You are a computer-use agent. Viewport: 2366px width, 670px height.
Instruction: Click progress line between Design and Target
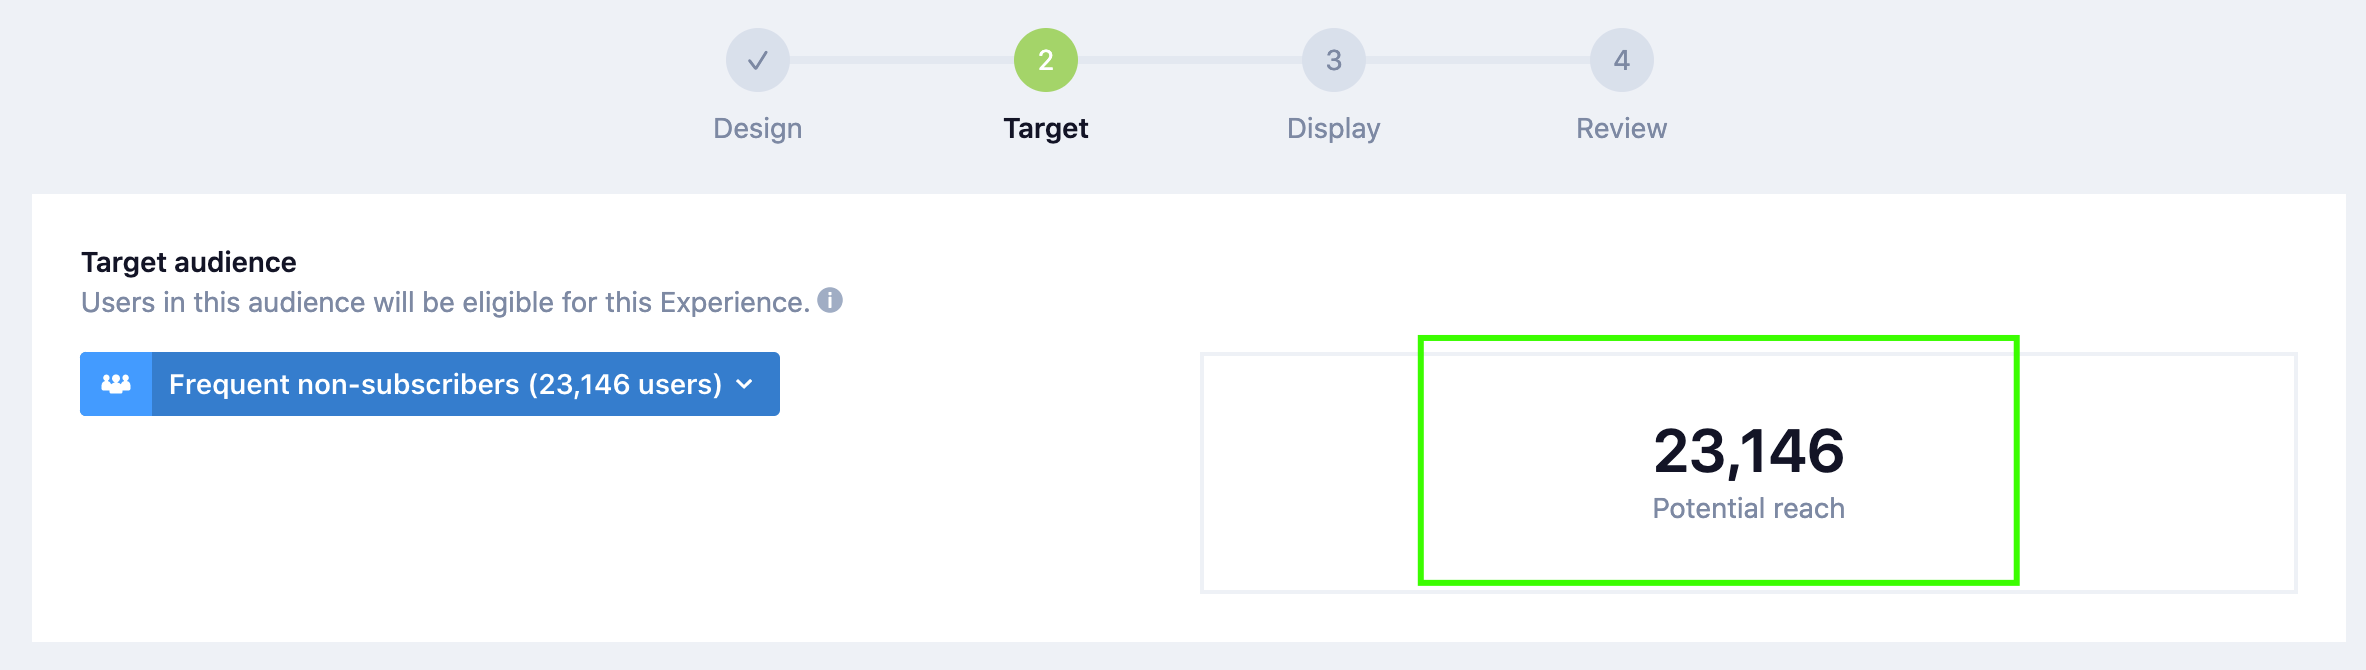click(x=901, y=60)
